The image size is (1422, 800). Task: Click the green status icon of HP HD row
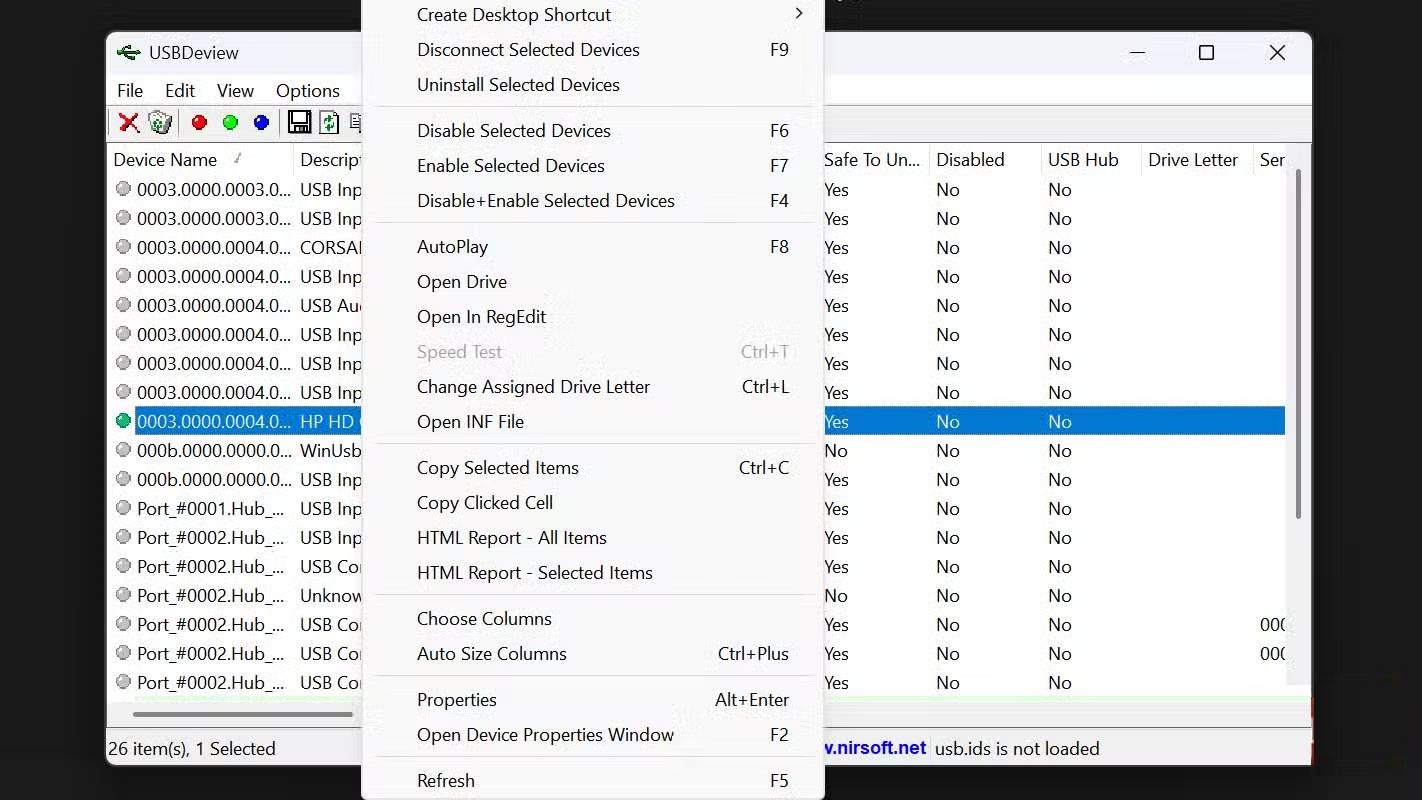(123, 421)
